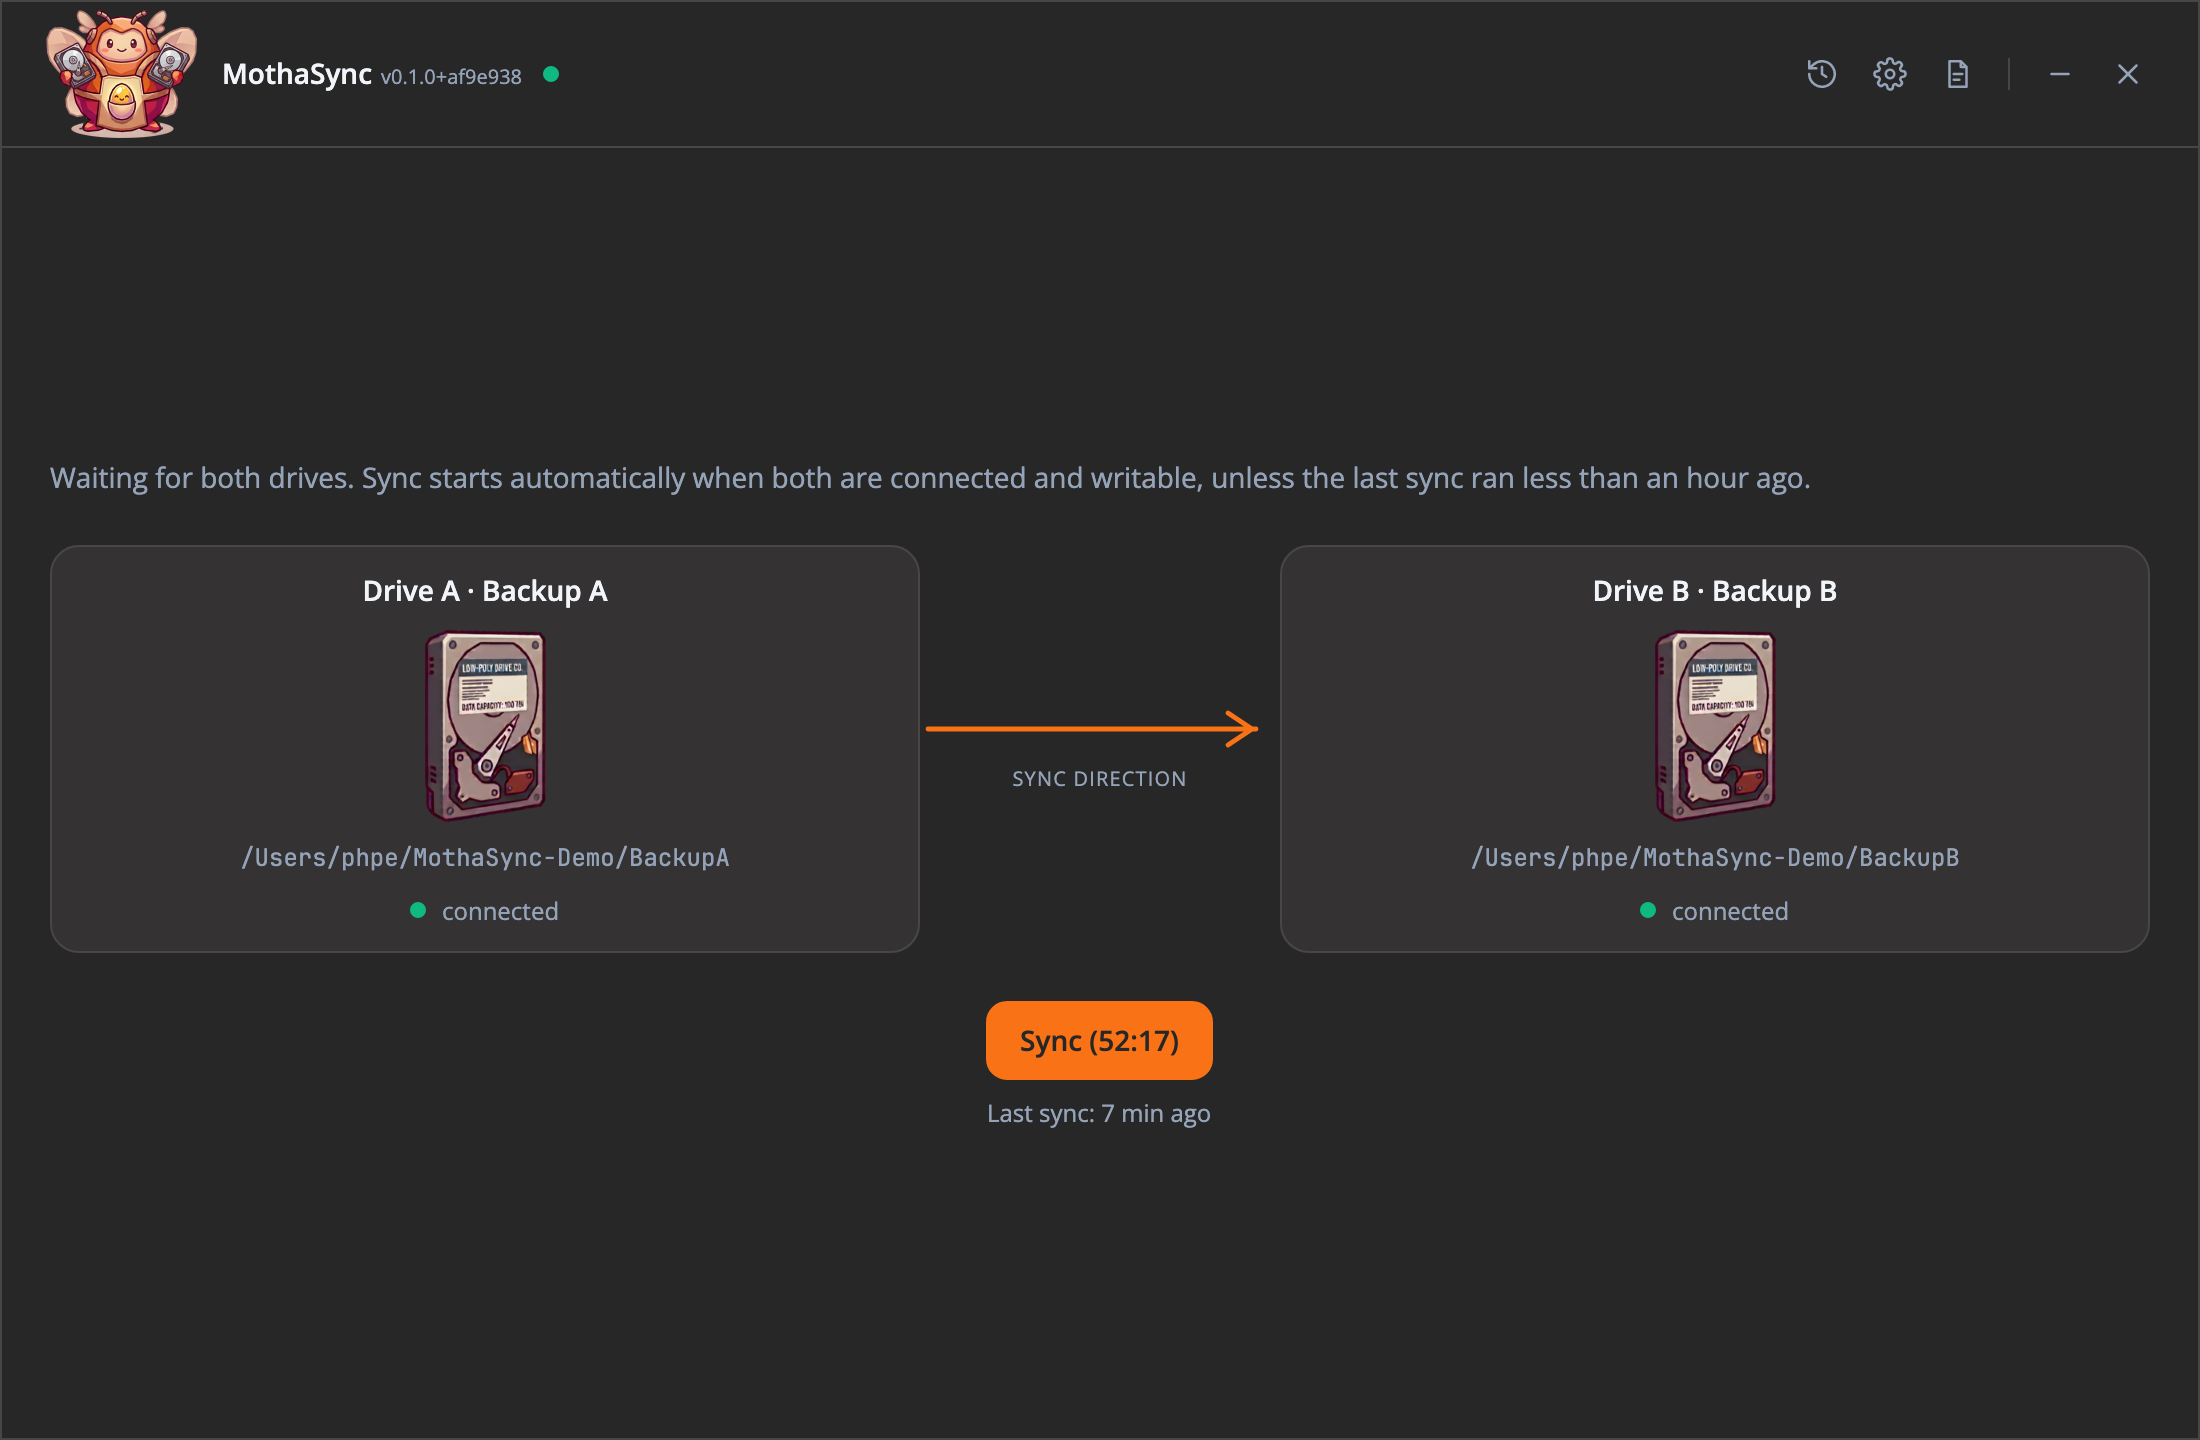Viewport: 2200px width, 1440px height.
Task: Click Drive B connected status
Action: [x=1715, y=911]
